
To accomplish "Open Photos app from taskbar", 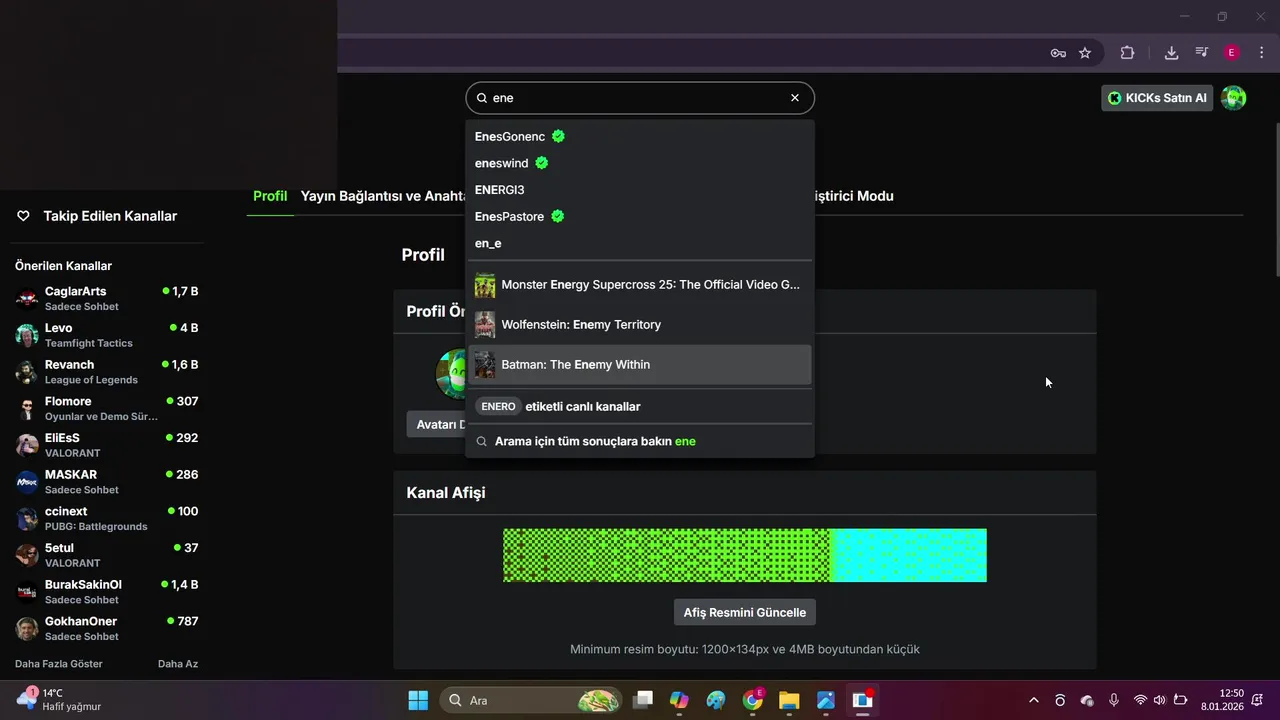I will point(826,700).
